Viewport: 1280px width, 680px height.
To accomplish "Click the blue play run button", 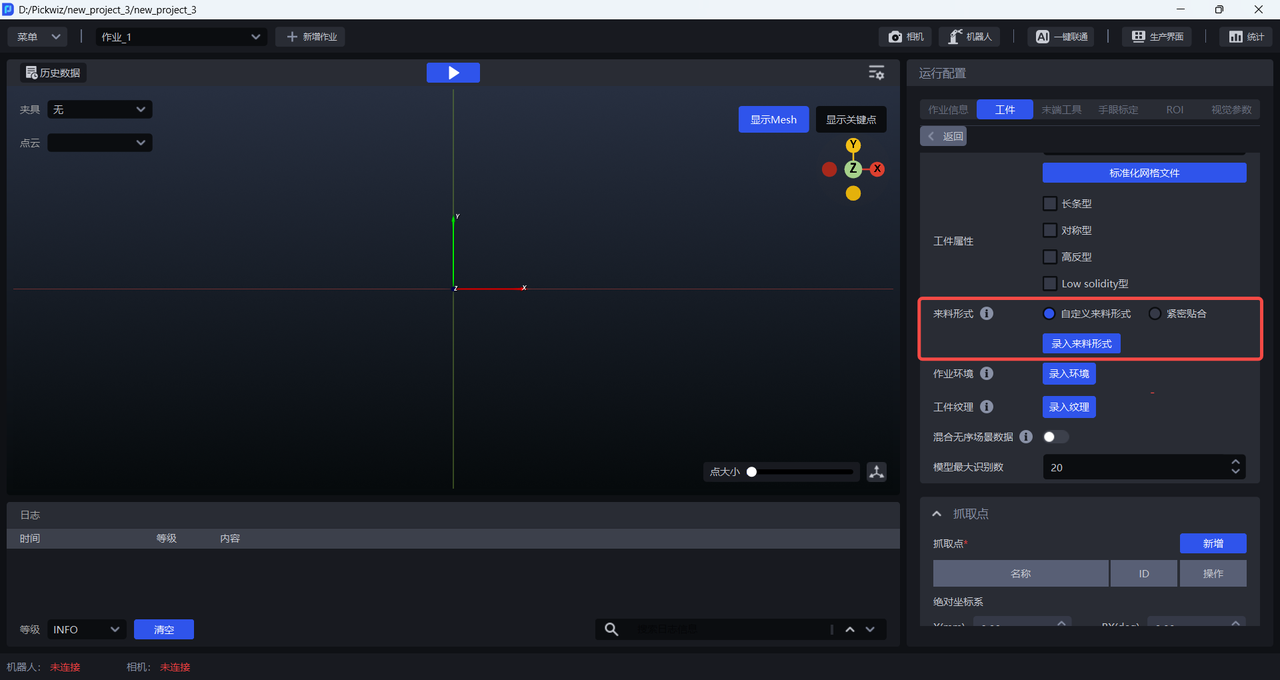I will pyautogui.click(x=453, y=73).
